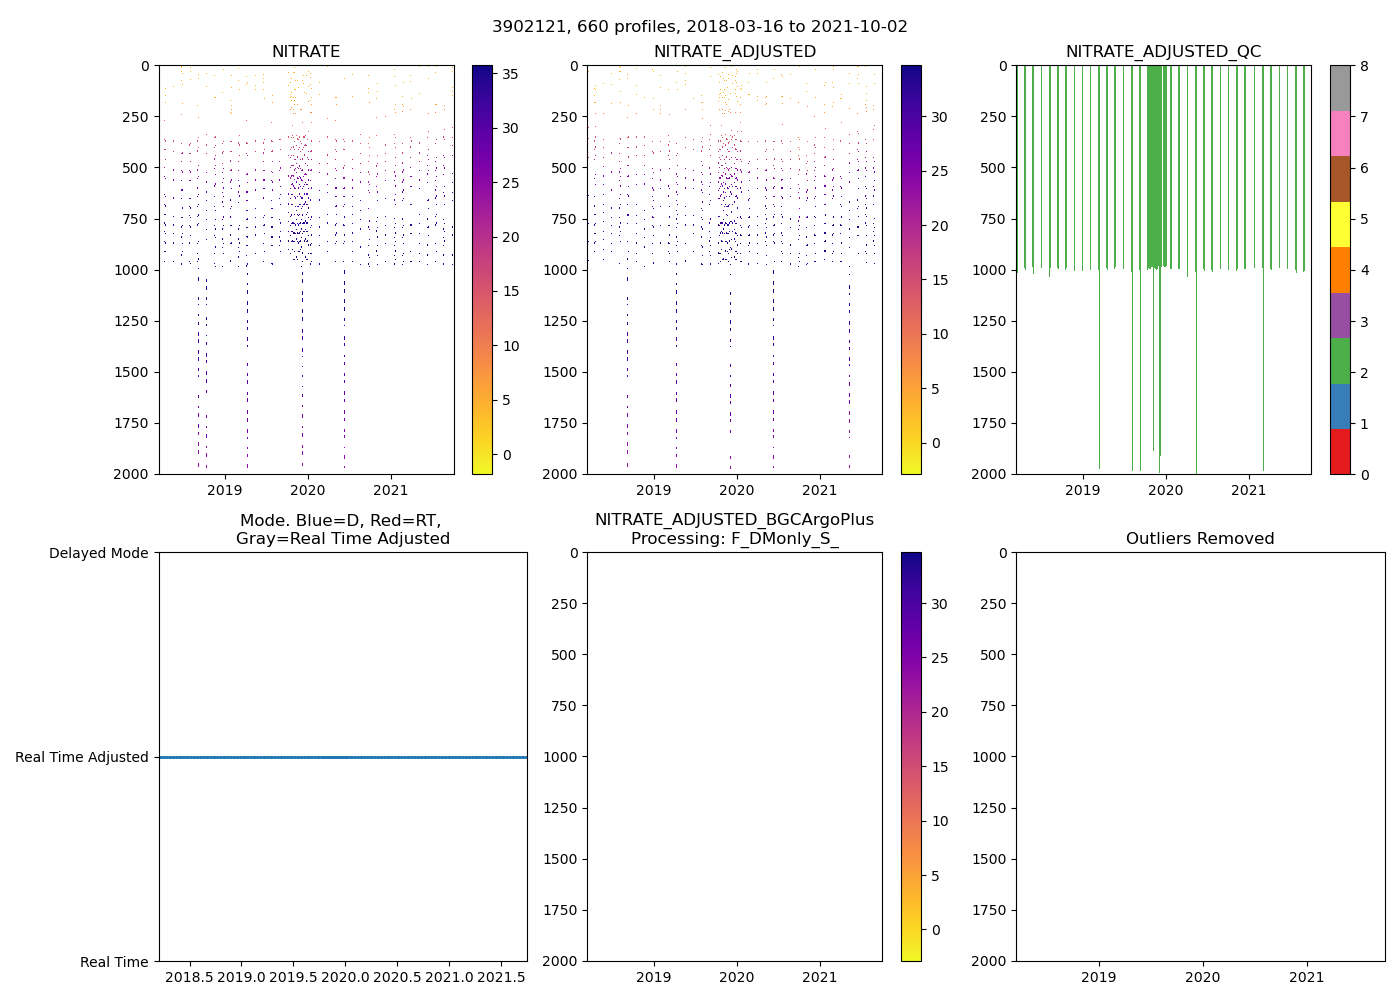The width and height of the screenshot is (1400, 1000).
Task: Click the brown QC colorbar segment
Action: click(x=1340, y=179)
